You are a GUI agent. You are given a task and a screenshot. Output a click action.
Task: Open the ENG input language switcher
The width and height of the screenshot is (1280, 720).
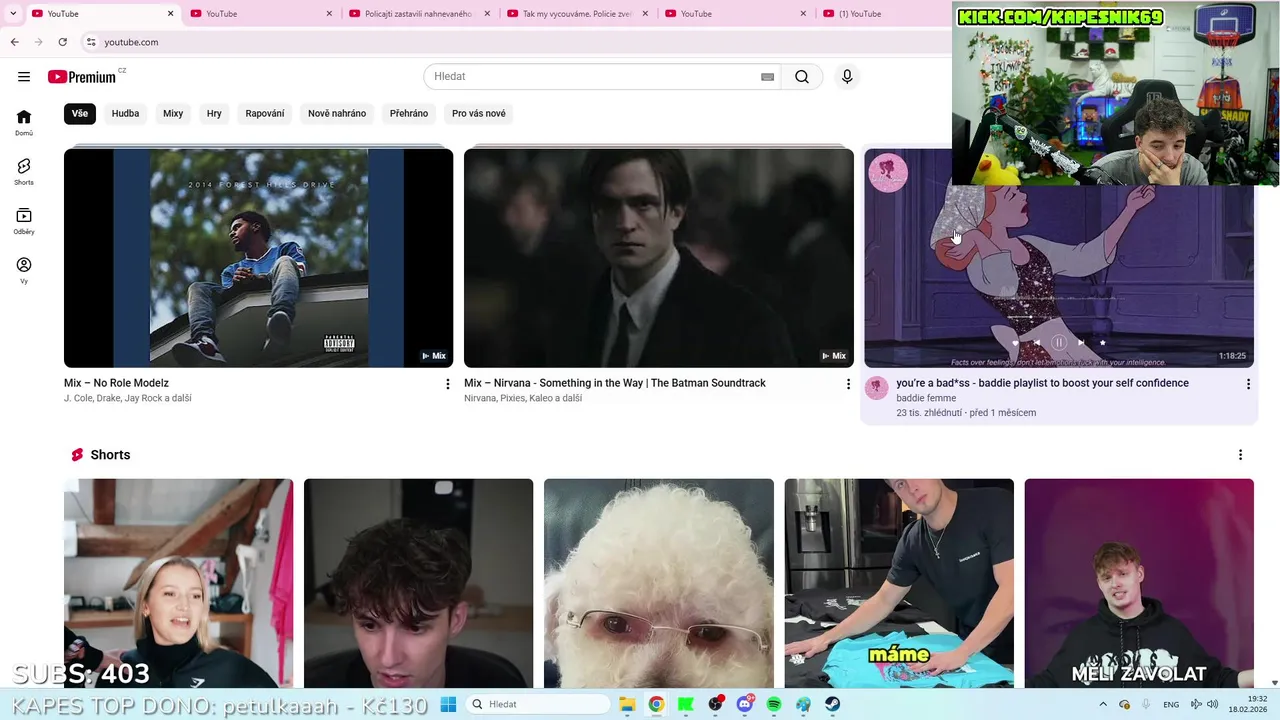[1171, 704]
